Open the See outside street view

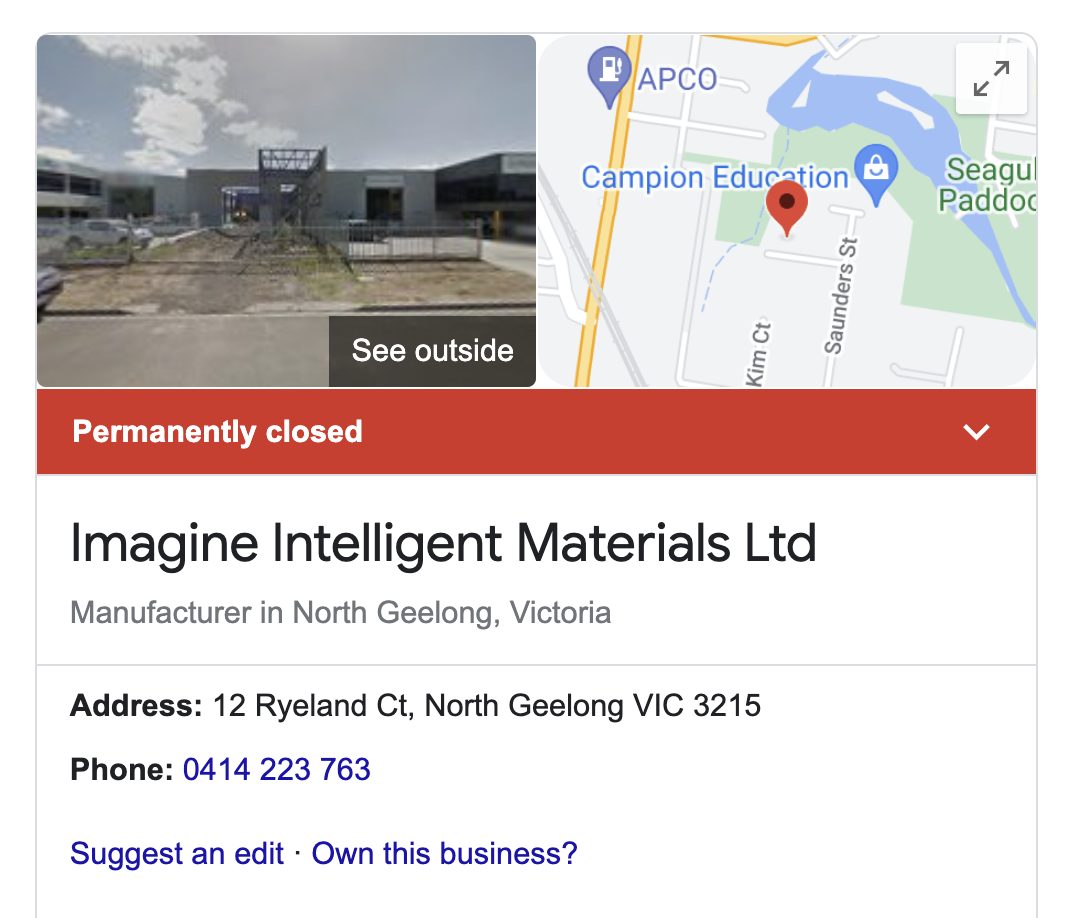coord(432,351)
